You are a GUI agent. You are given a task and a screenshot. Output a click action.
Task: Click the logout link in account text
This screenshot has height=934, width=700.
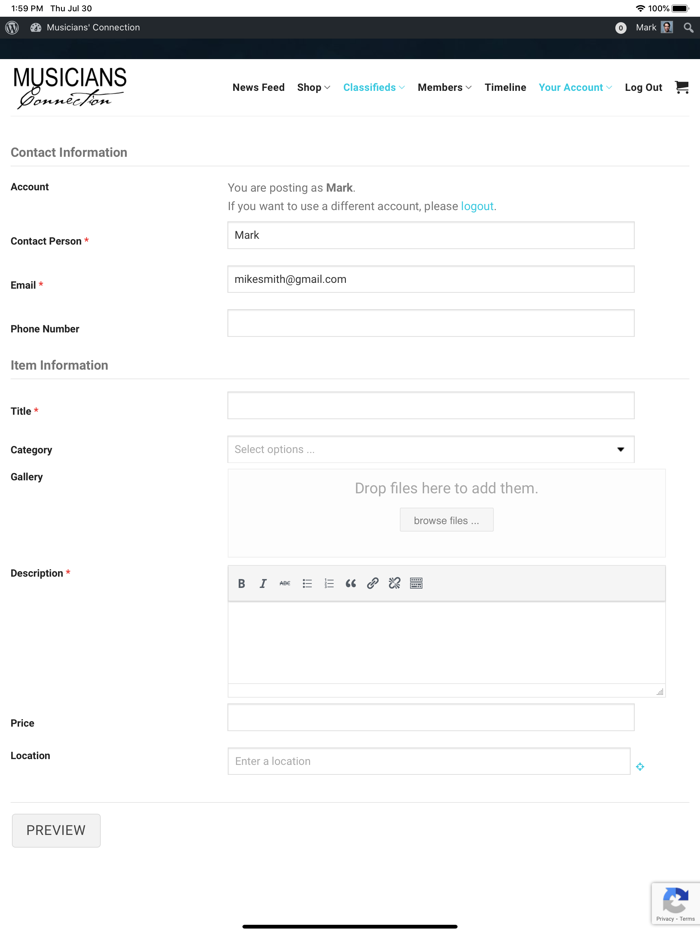477,206
